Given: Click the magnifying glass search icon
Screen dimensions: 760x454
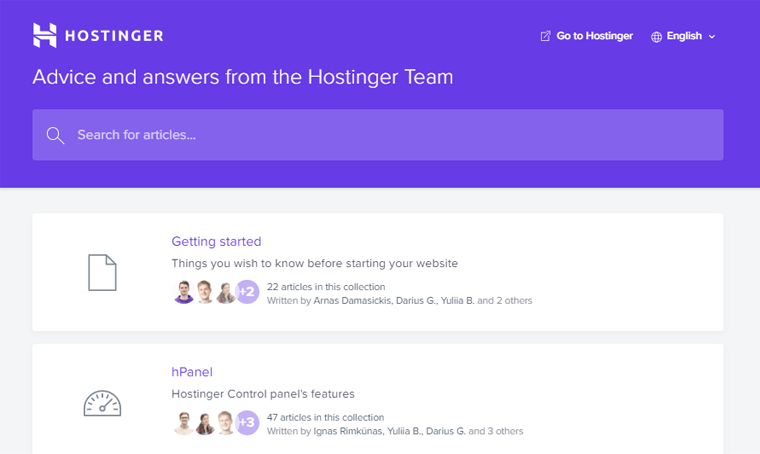Looking at the screenshot, I should (x=55, y=135).
